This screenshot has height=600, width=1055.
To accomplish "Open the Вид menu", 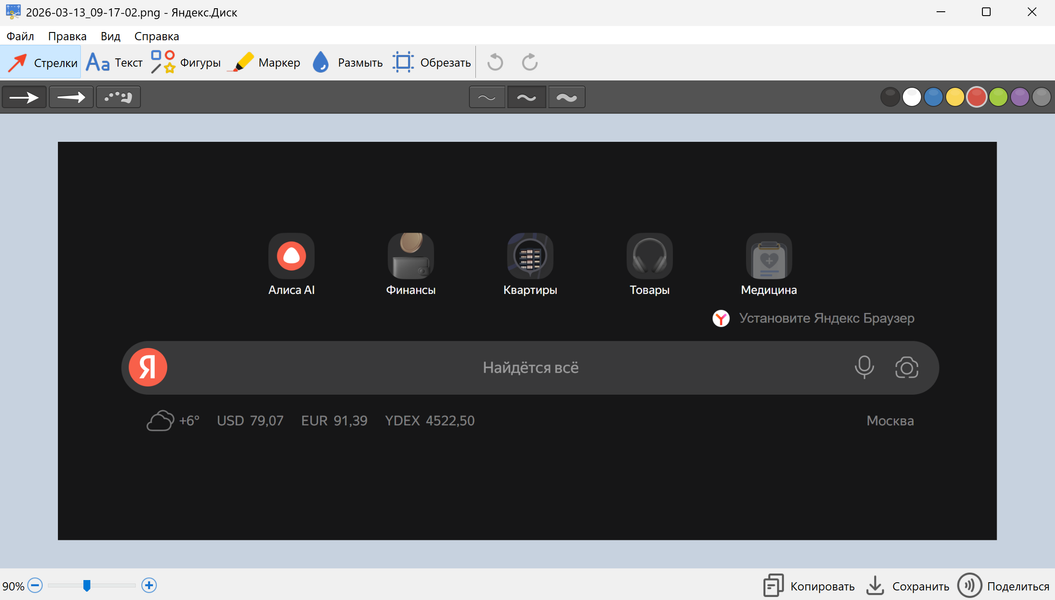I will point(110,36).
